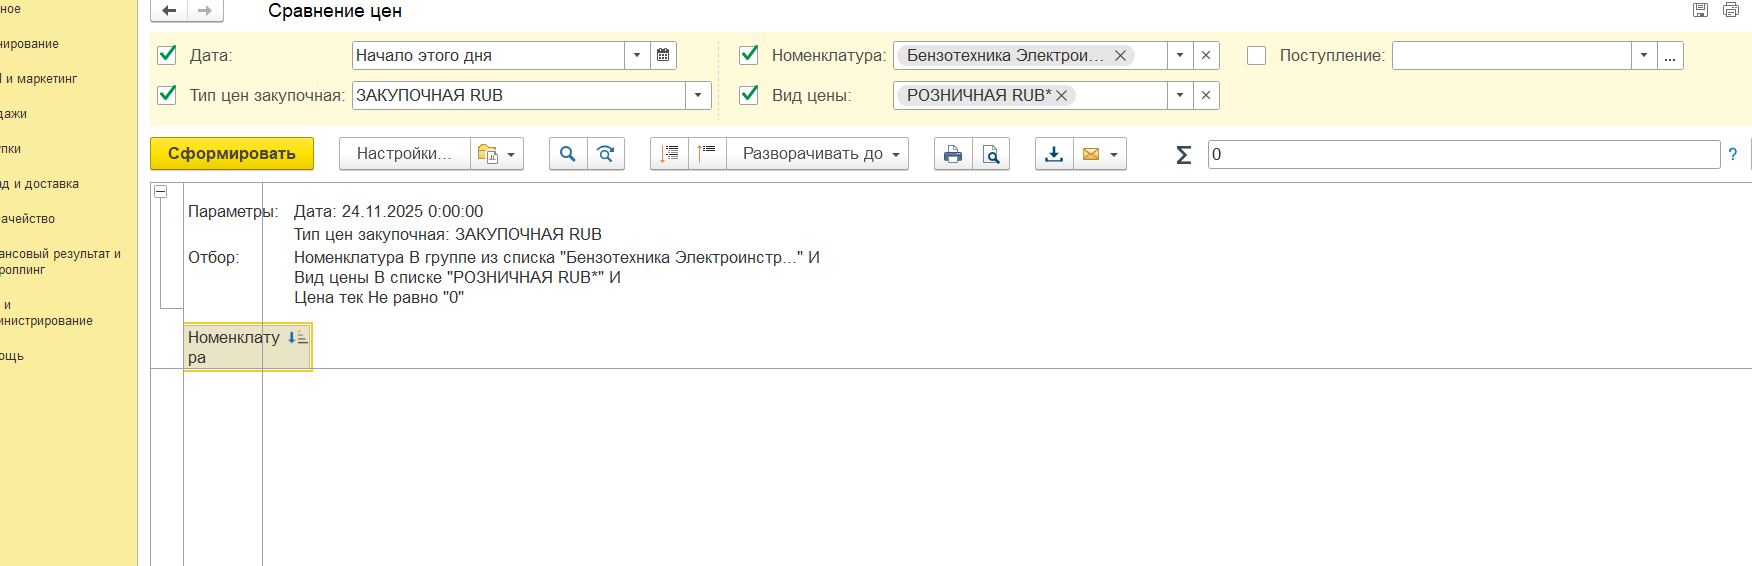1752x566 pixels.
Task: Open sidebar item ending 'ачейство'
Action: point(28,219)
